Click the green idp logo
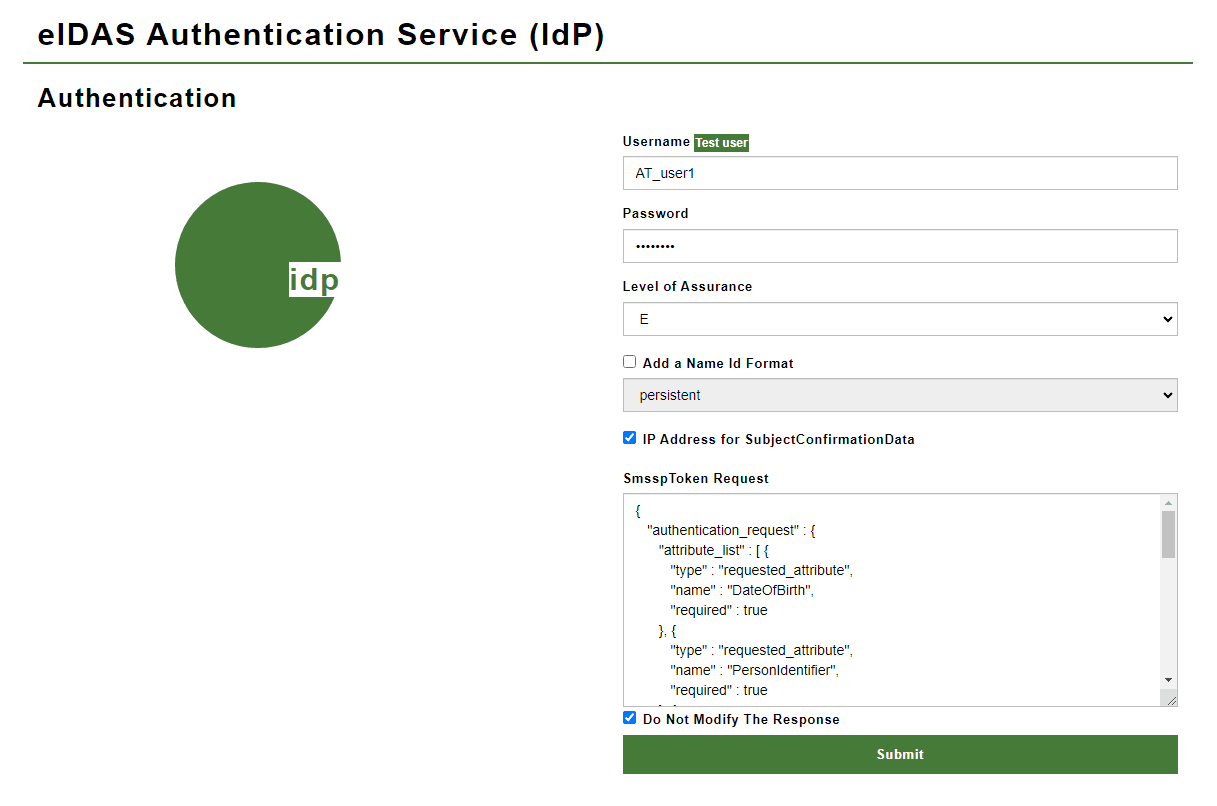This screenshot has height=806, width=1217. 258,265
